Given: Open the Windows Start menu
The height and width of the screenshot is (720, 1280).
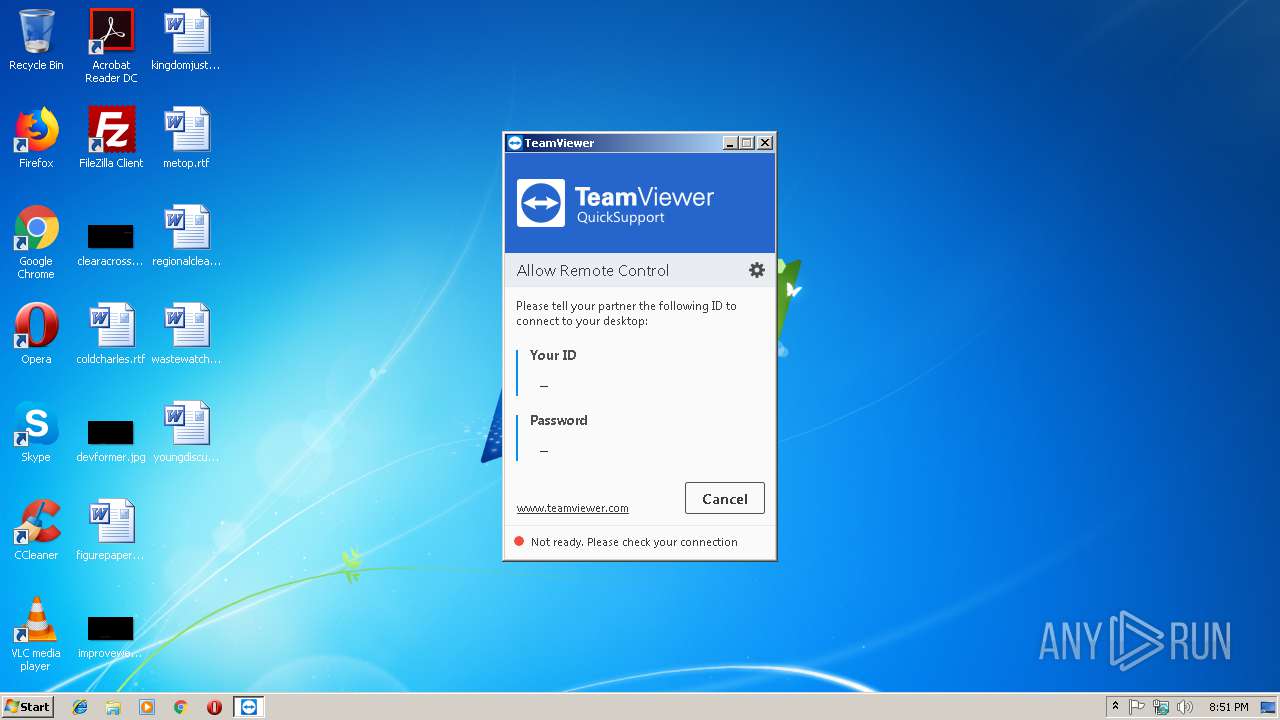Looking at the screenshot, I should [27, 706].
